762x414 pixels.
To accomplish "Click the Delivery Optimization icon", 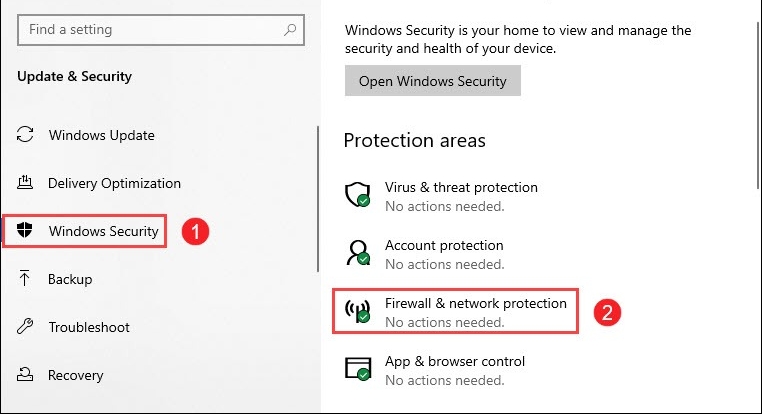I will [x=25, y=183].
